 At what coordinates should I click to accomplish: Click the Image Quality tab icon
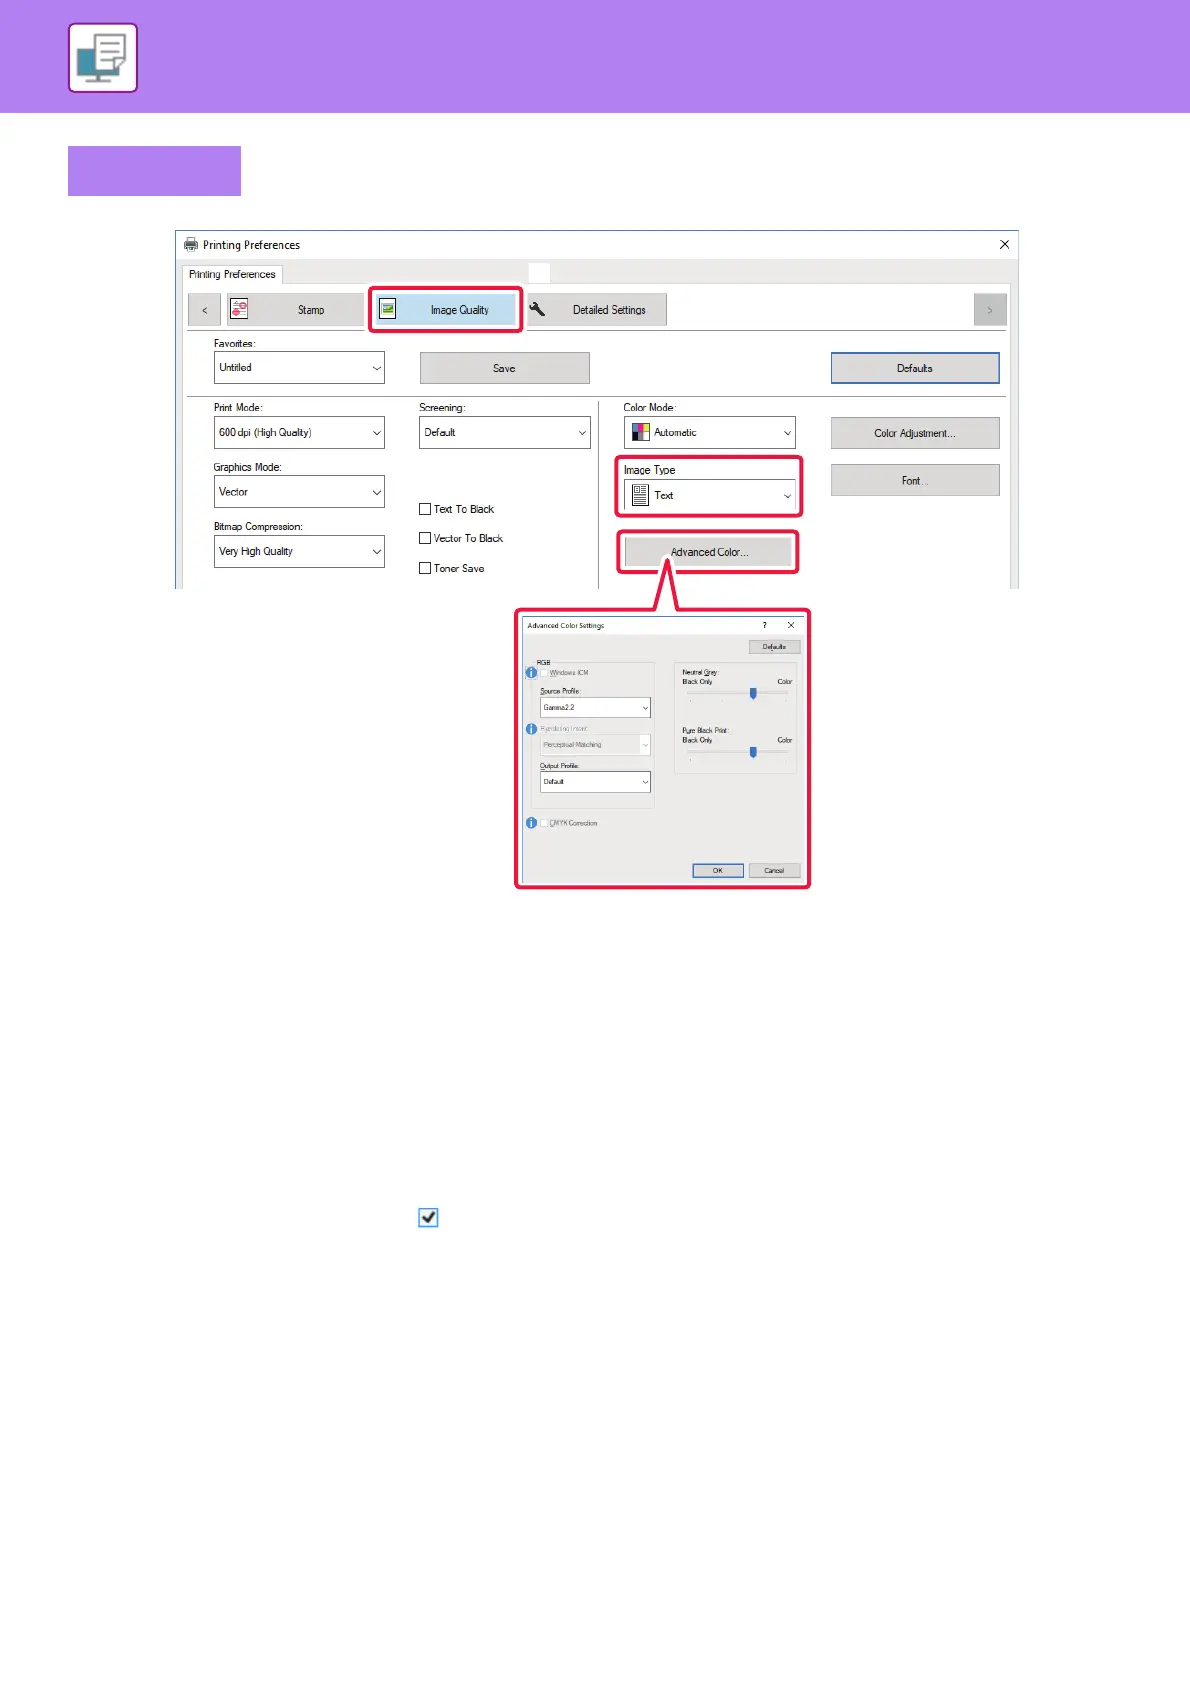tap(388, 310)
